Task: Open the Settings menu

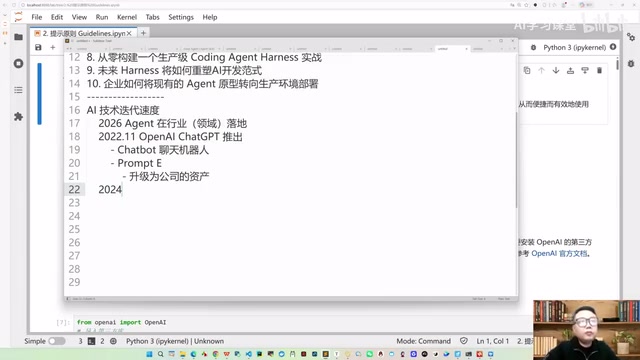Action: point(181,17)
